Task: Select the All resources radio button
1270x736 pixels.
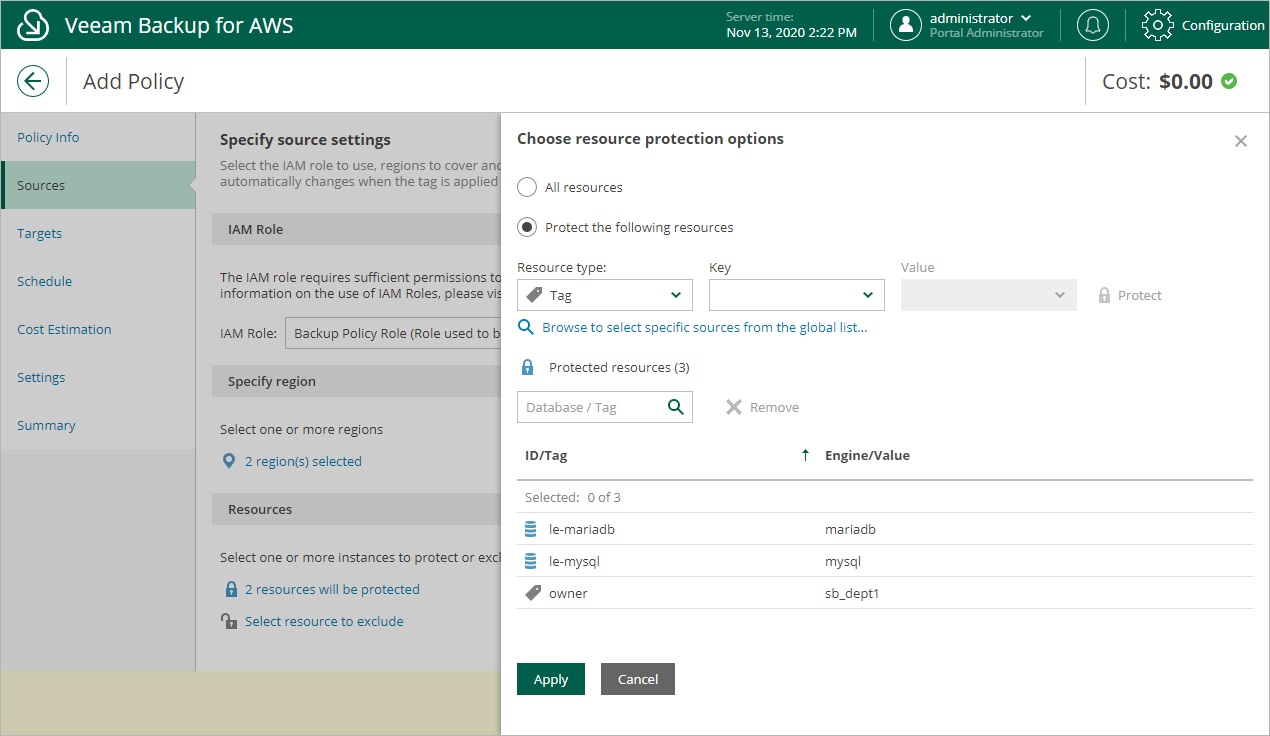Action: tap(527, 187)
